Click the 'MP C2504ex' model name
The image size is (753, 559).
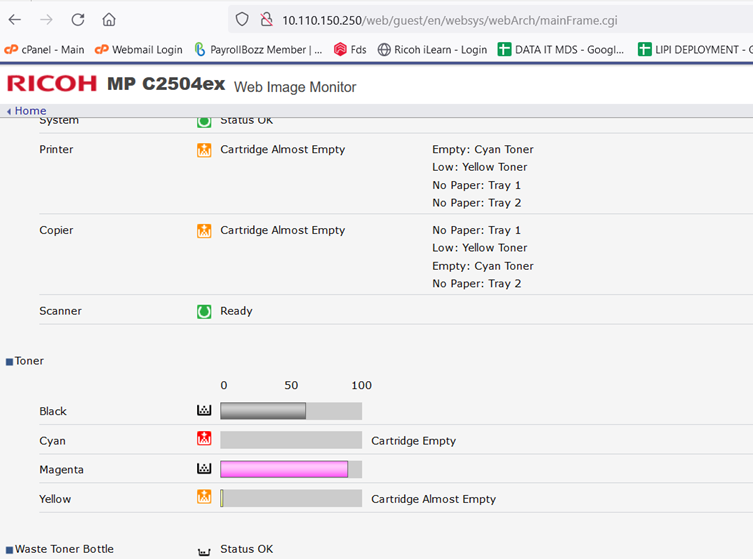point(166,84)
